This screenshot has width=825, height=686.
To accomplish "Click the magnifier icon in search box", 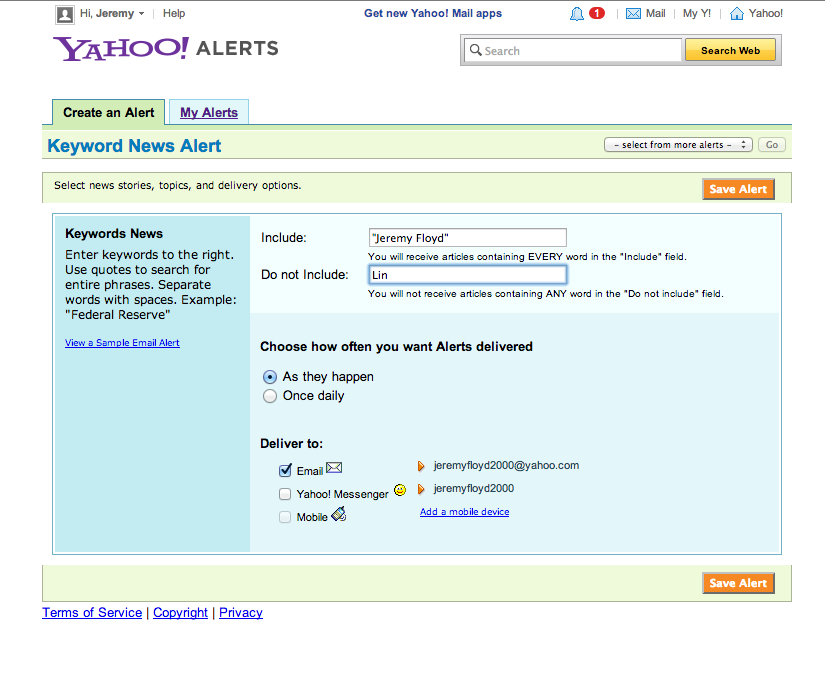I will click(476, 50).
